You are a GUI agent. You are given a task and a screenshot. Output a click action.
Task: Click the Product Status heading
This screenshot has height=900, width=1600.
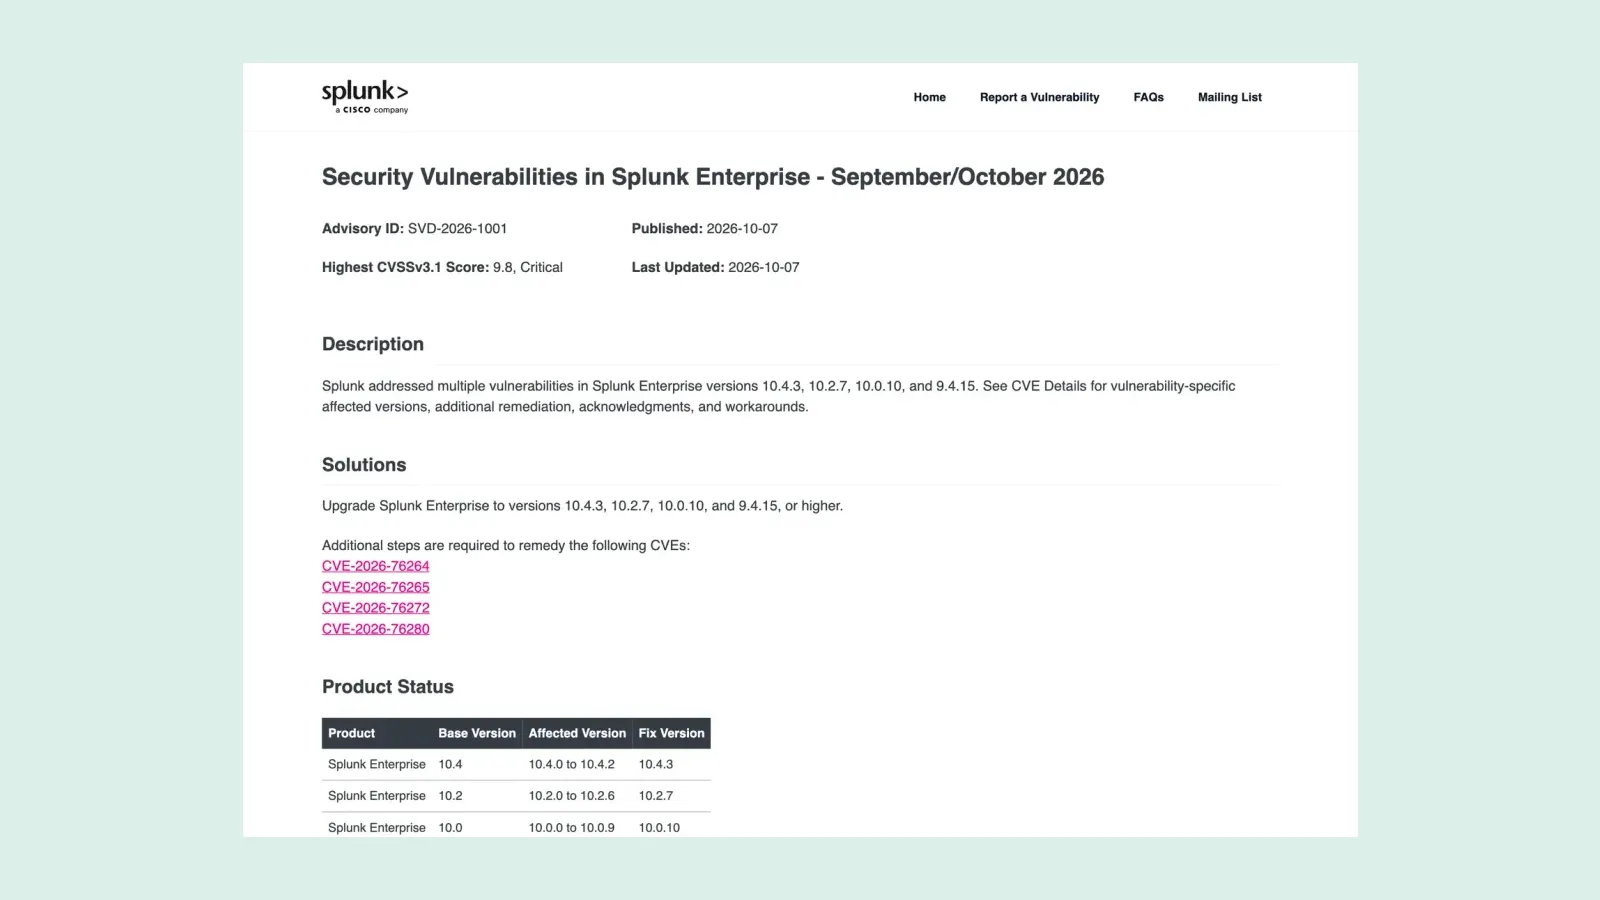pos(388,687)
